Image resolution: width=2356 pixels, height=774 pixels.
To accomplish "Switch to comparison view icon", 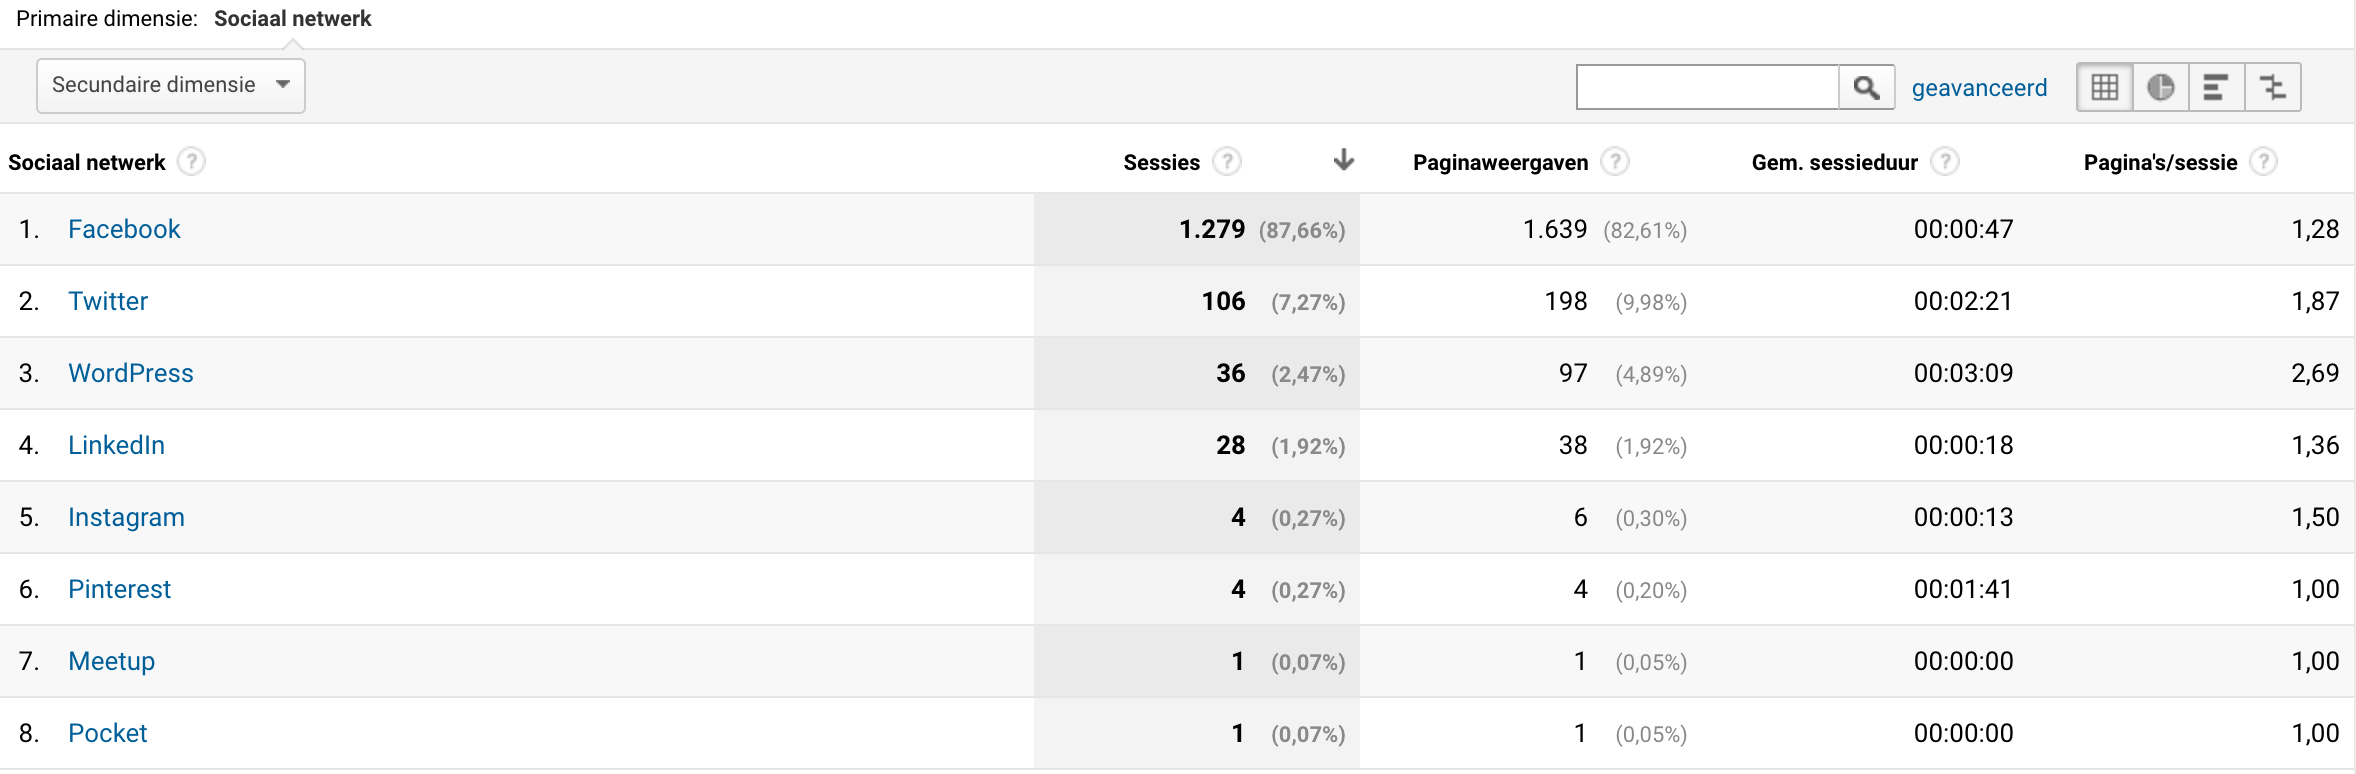I will (2273, 87).
